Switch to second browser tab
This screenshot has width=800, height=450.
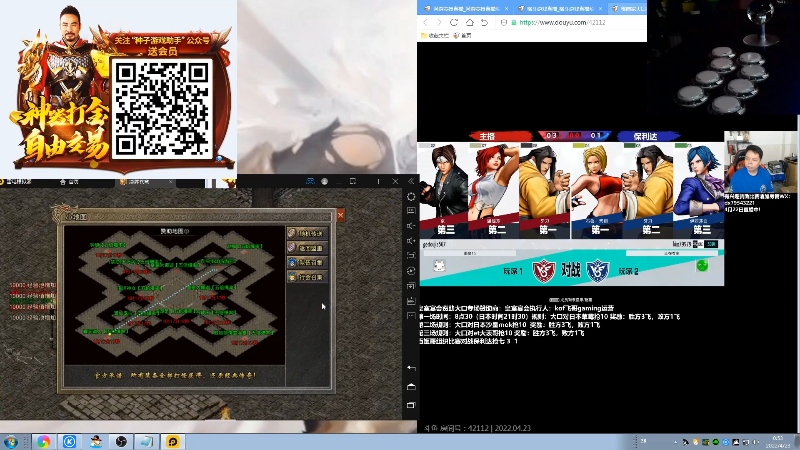tap(560, 9)
